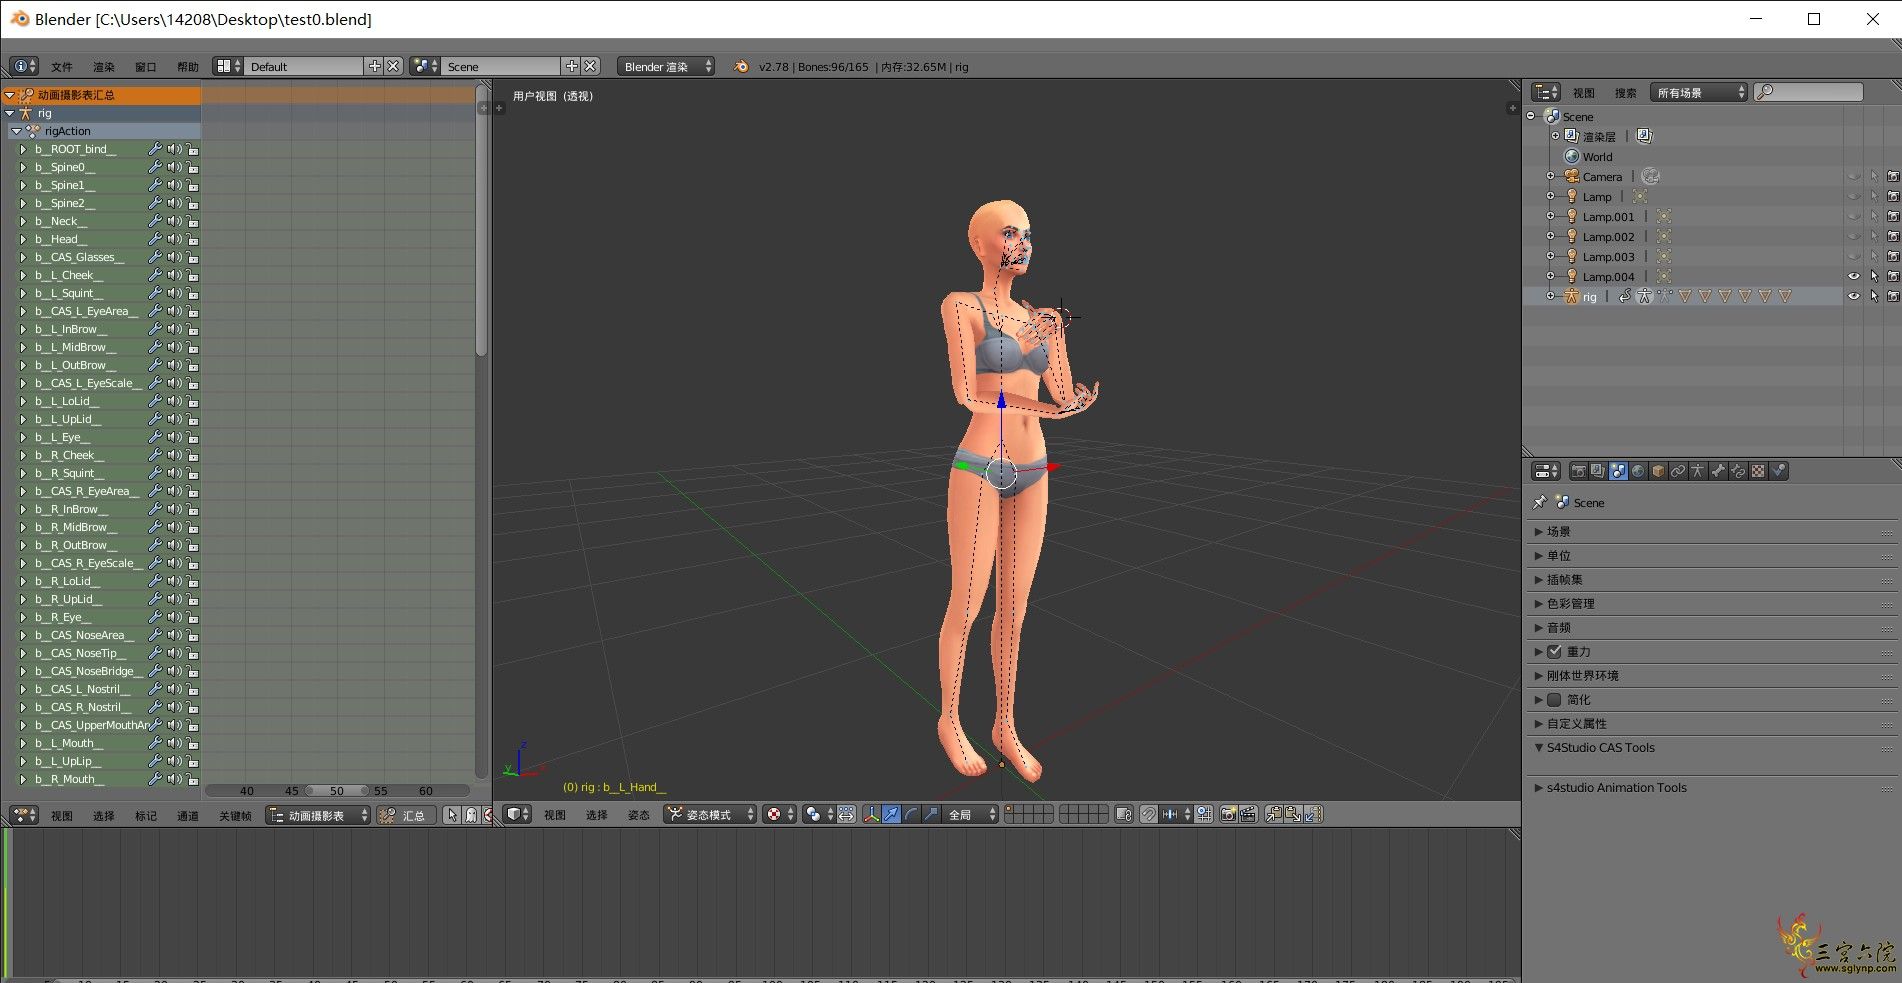This screenshot has height=983, width=1902.
Task: Click the World globe icon in outliner
Action: (x=1572, y=156)
